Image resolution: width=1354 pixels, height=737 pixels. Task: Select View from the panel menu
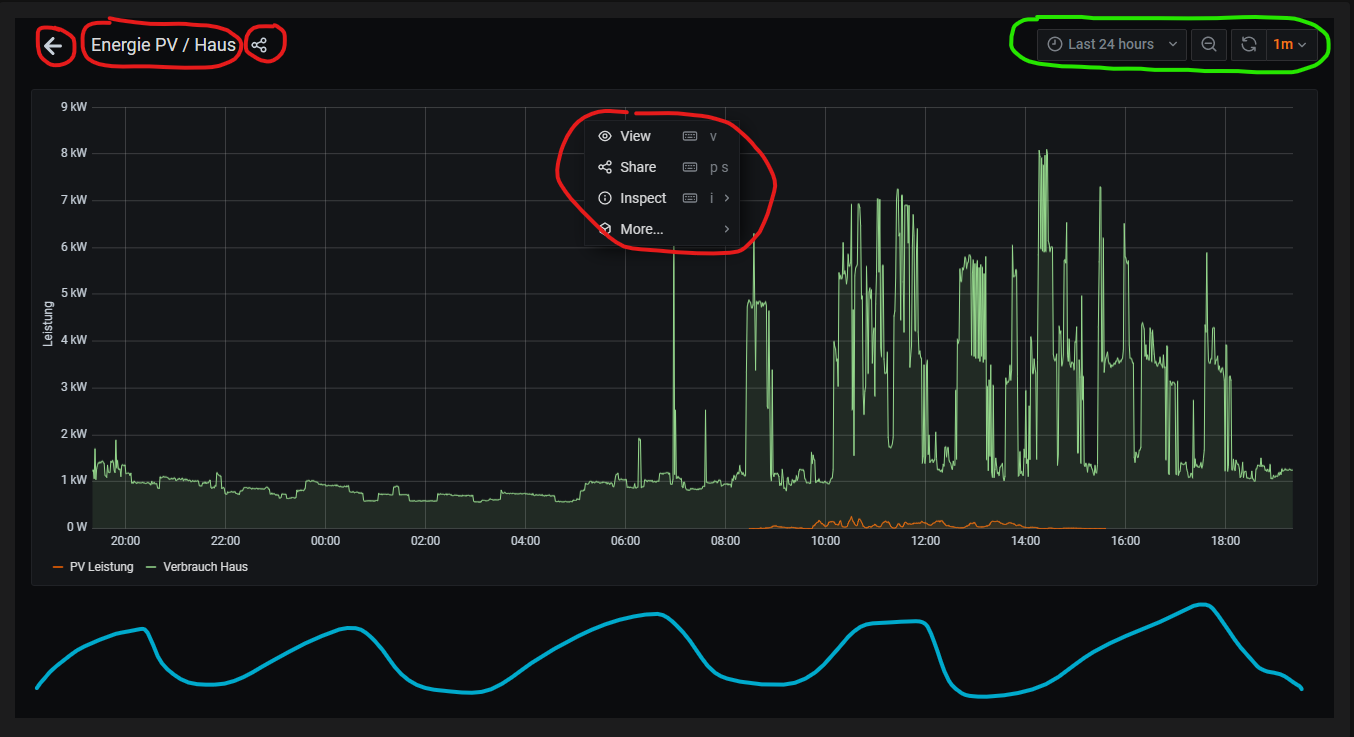pyautogui.click(x=635, y=136)
